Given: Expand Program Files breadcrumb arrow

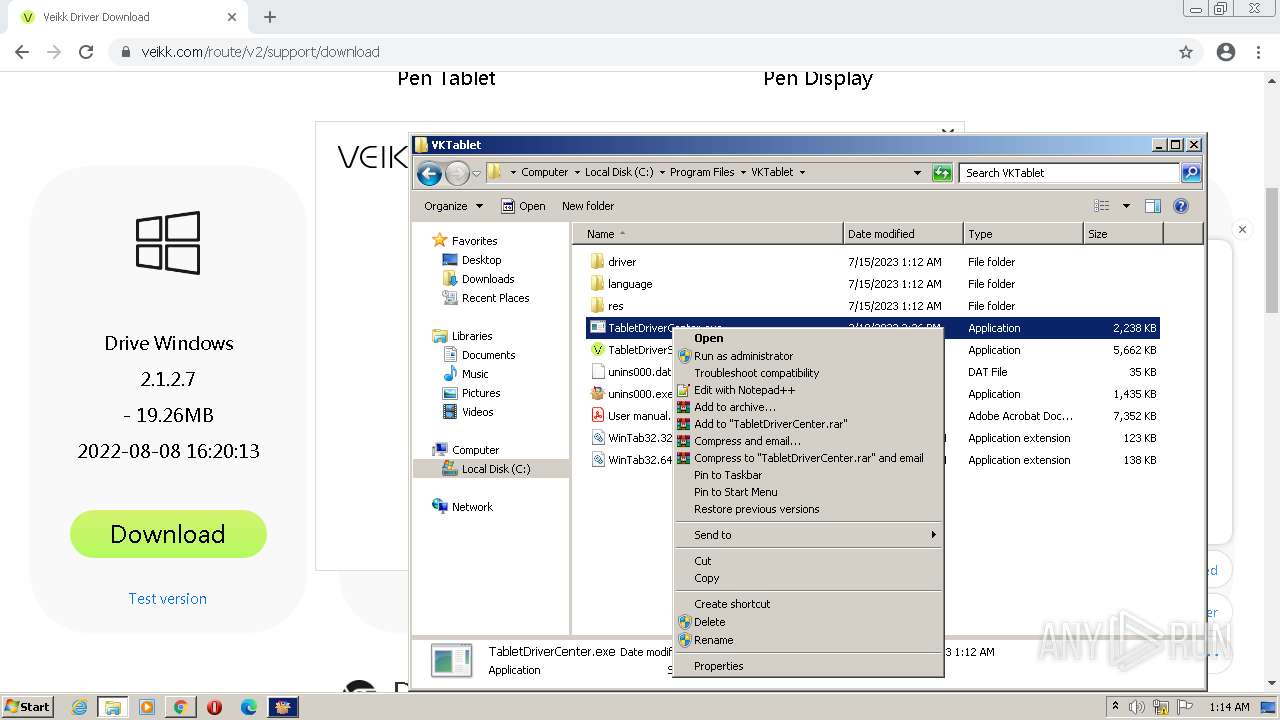Looking at the screenshot, I should click(x=743, y=172).
